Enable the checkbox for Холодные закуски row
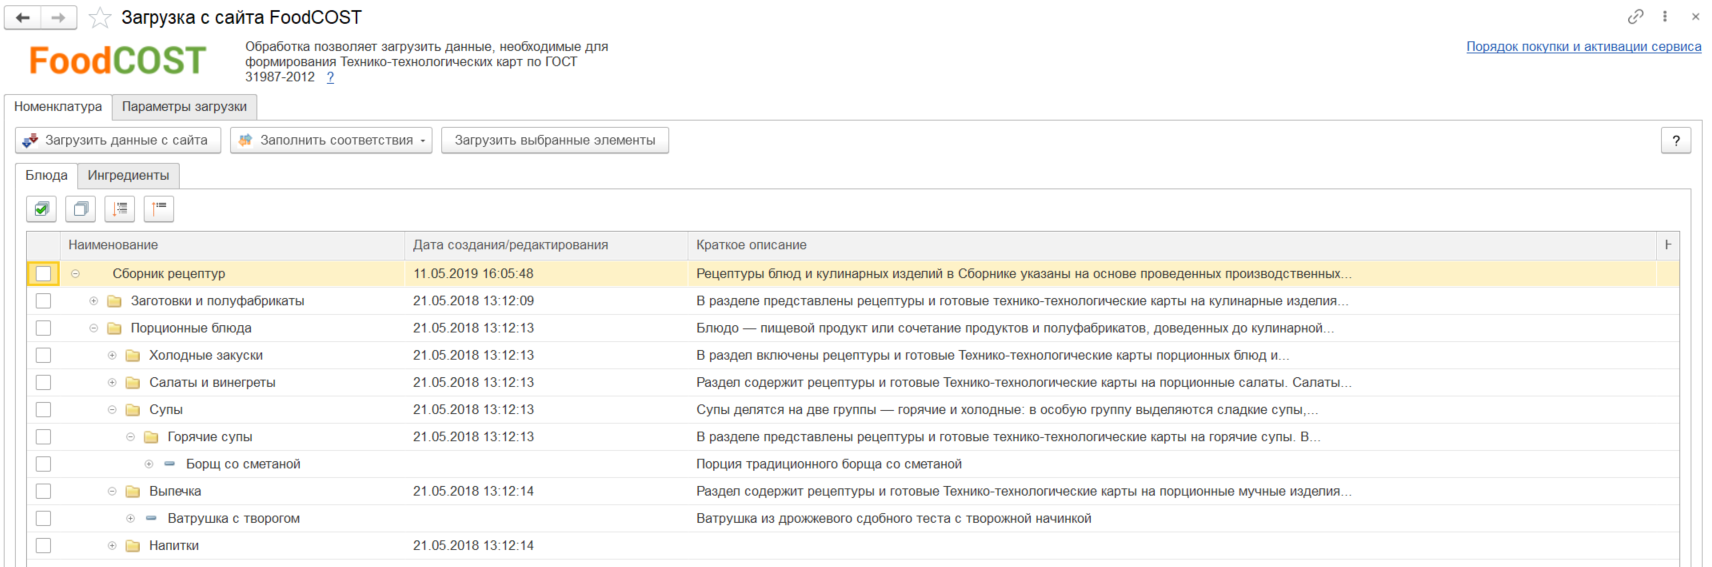Image resolution: width=1712 pixels, height=567 pixels. (x=43, y=355)
